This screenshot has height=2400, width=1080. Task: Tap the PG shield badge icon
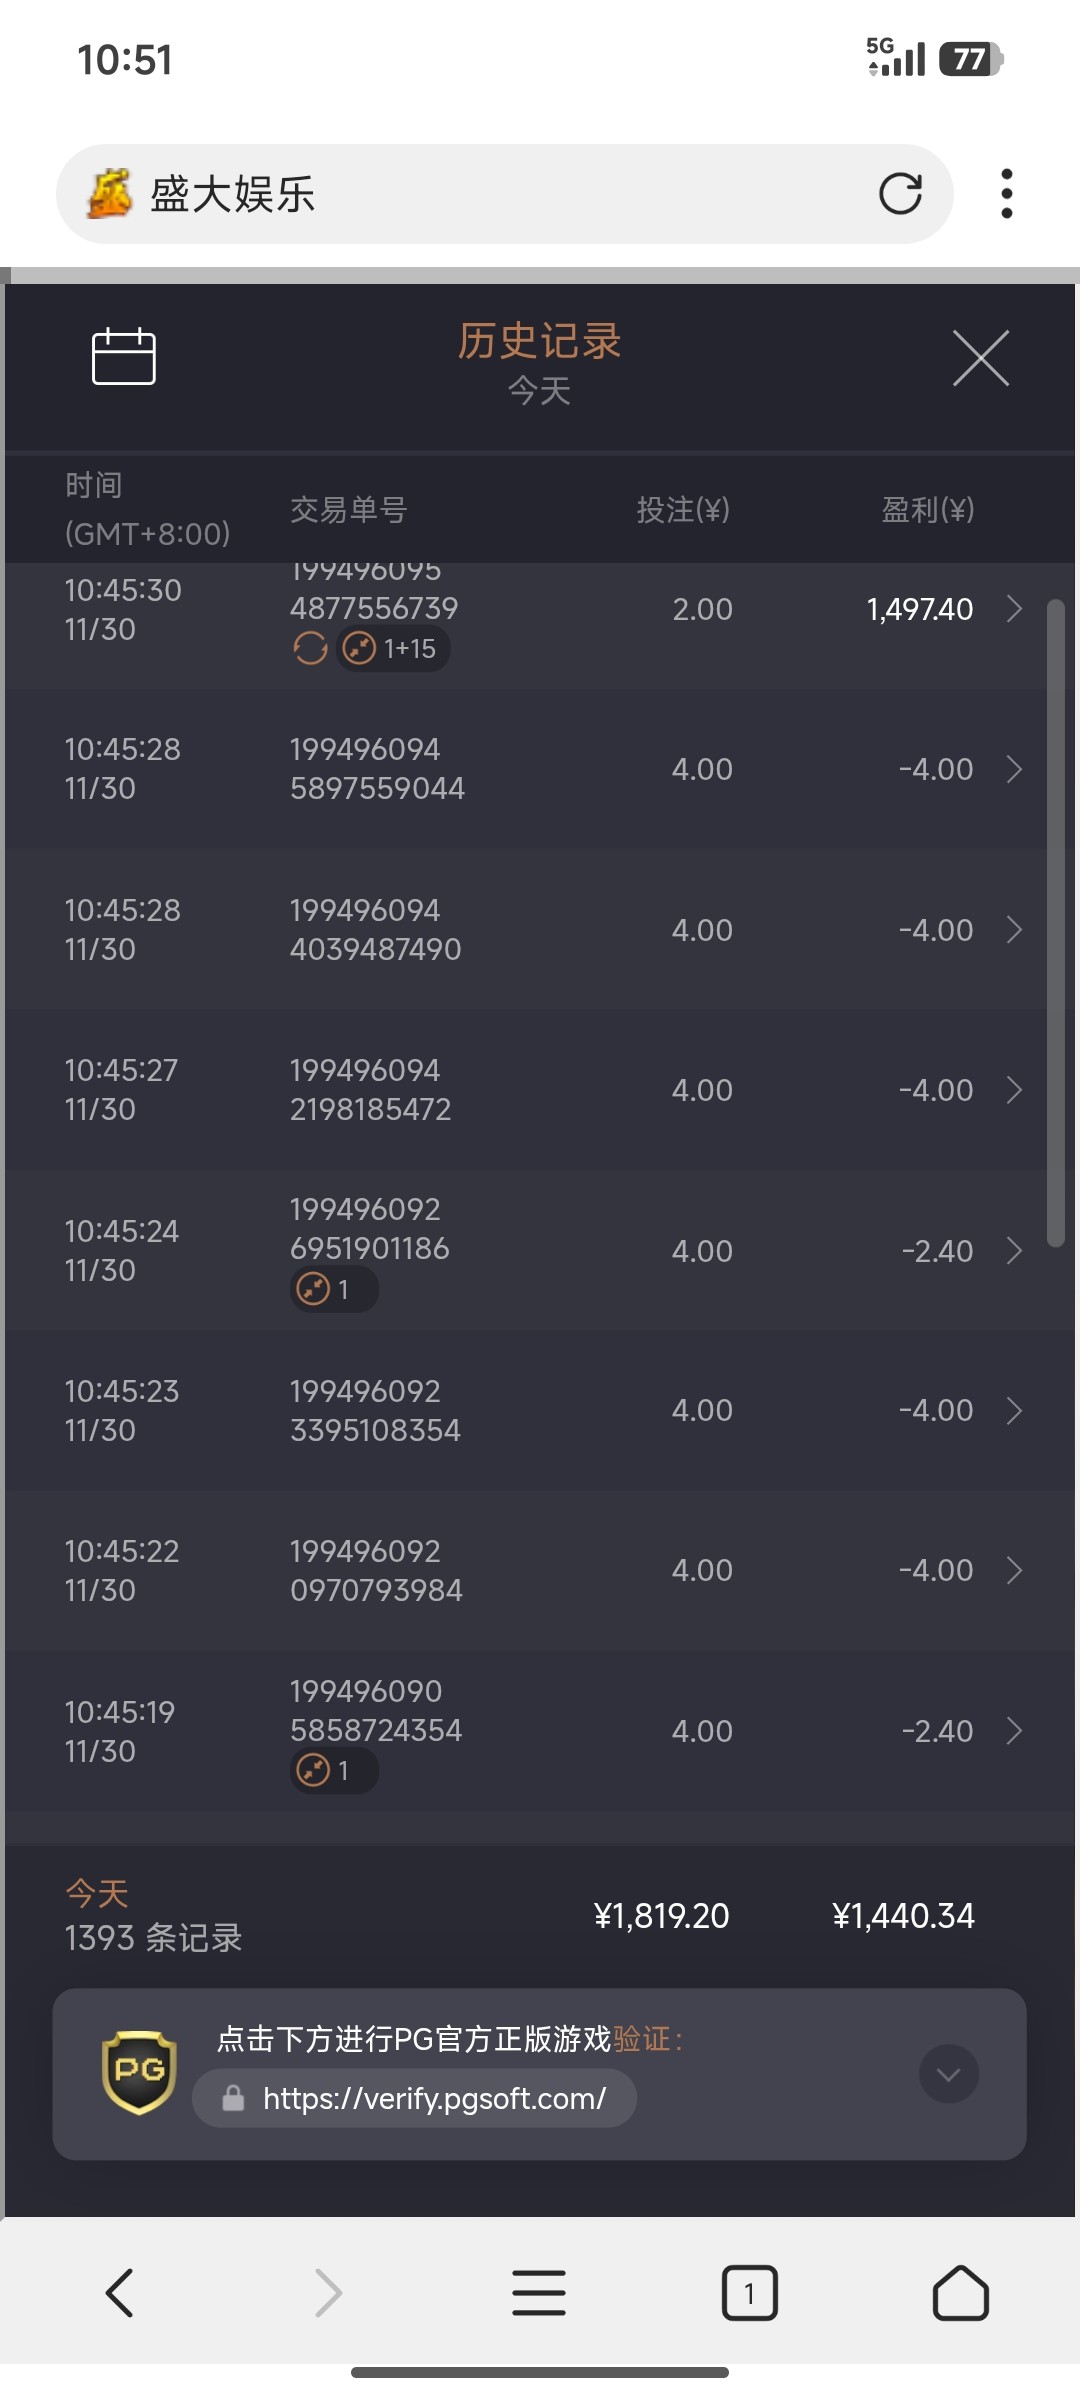(139, 2072)
